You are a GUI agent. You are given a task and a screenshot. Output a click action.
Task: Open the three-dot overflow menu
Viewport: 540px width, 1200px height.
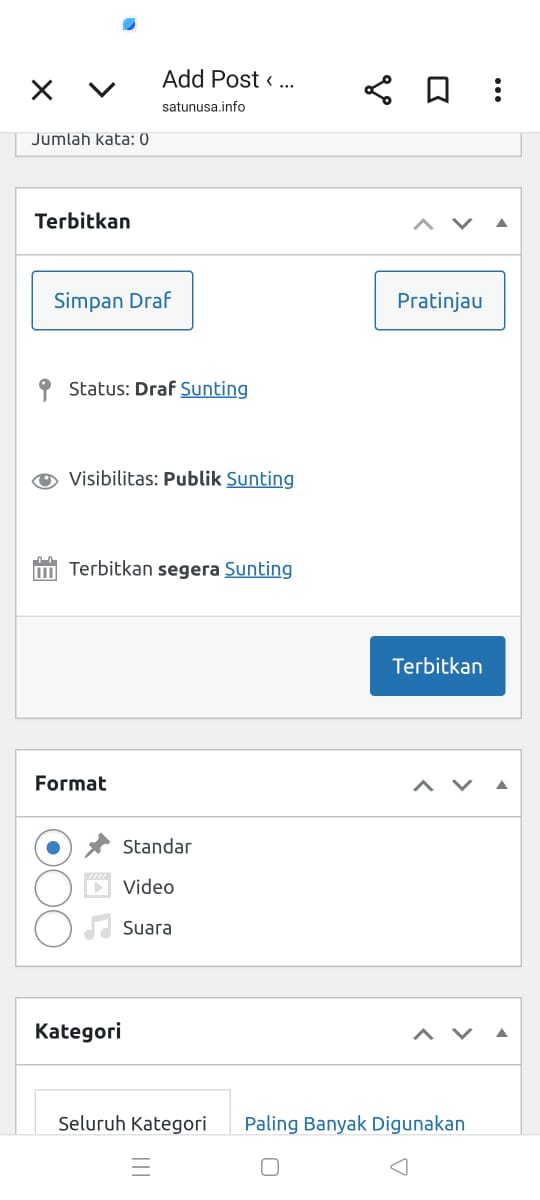[497, 90]
